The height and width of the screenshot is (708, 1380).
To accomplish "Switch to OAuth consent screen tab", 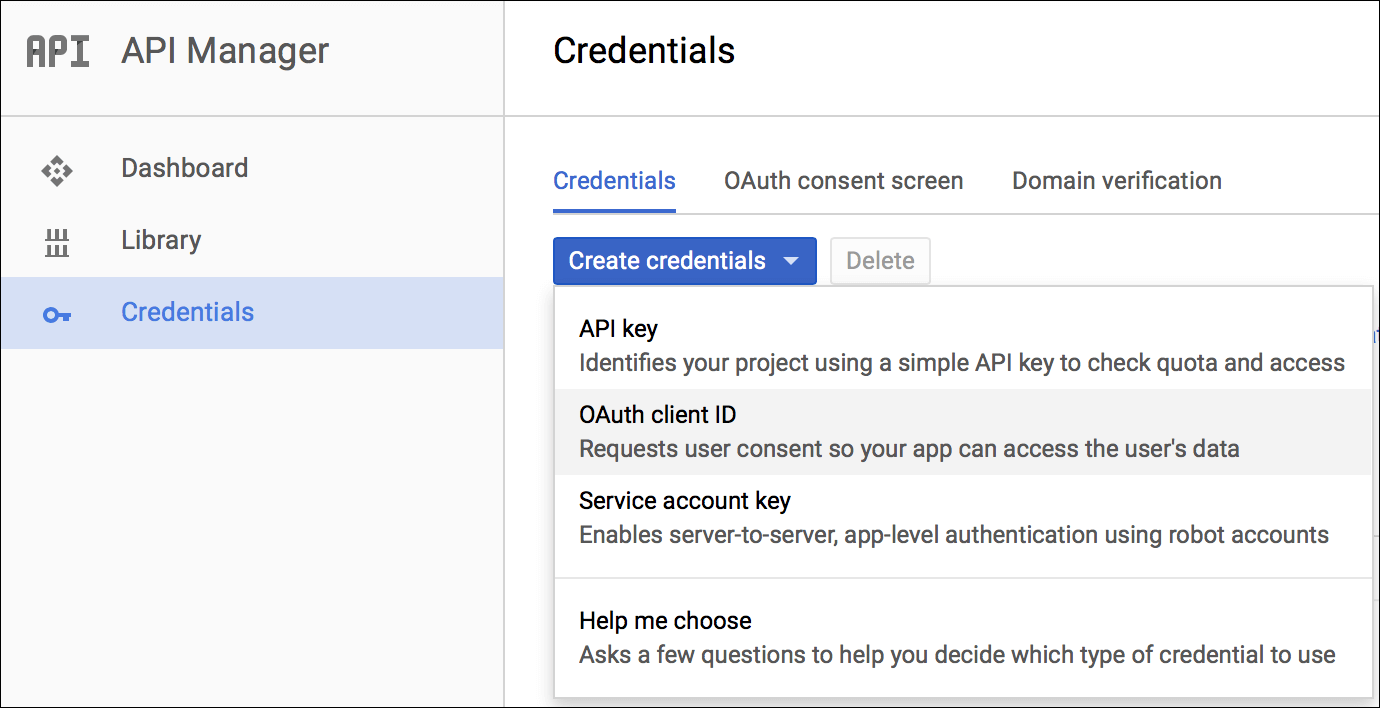I will click(x=844, y=181).
